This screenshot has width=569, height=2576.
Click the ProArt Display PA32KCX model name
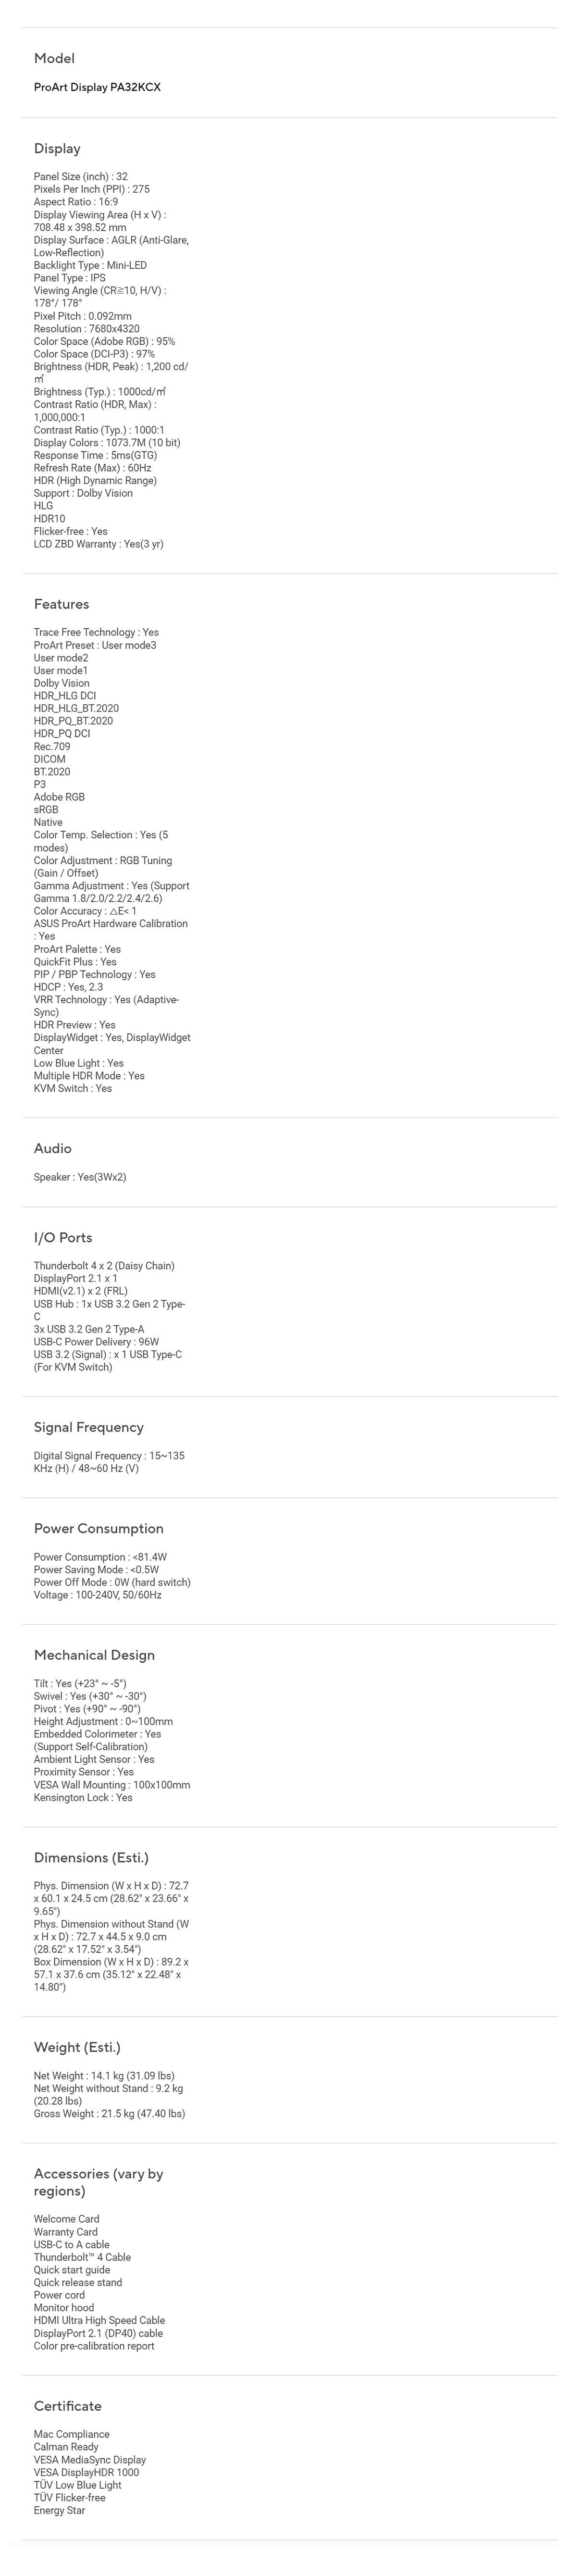[97, 87]
